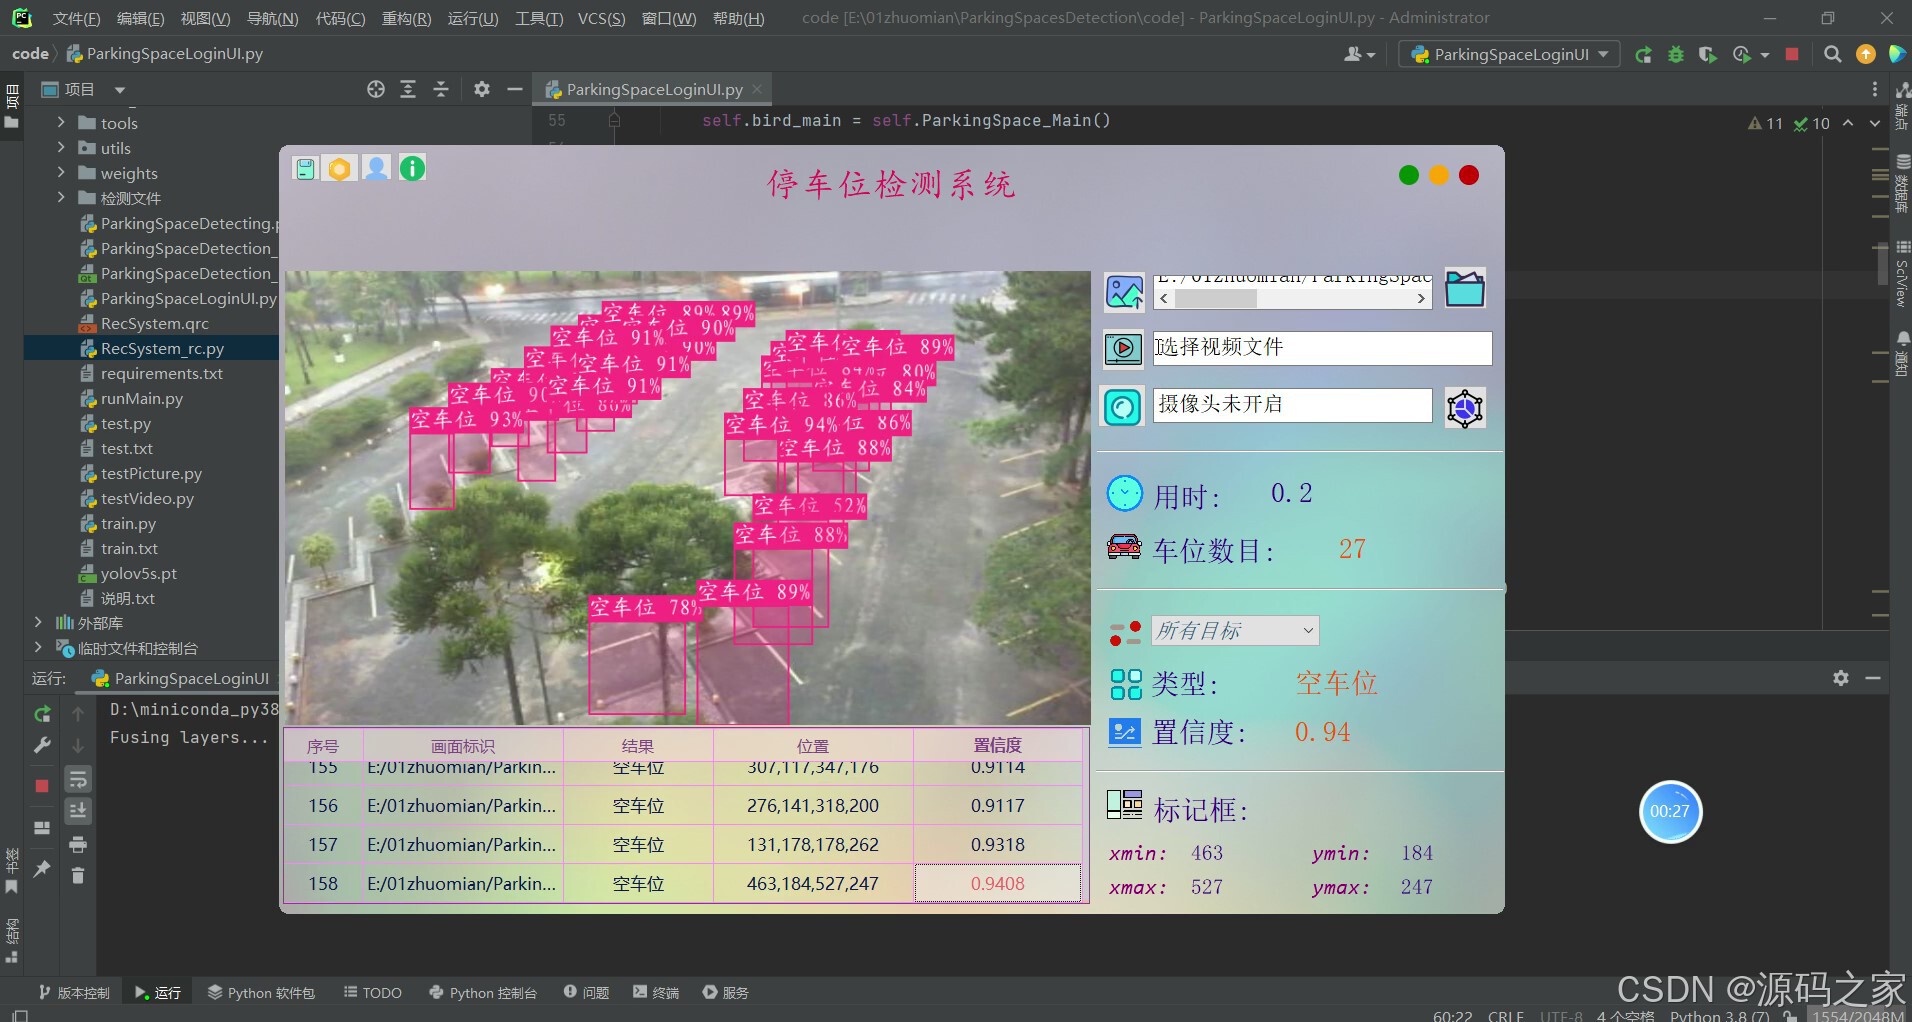Viewport: 1912px width, 1022px height.
Task: Open the teal folder browse icon
Action: pos(1463,288)
